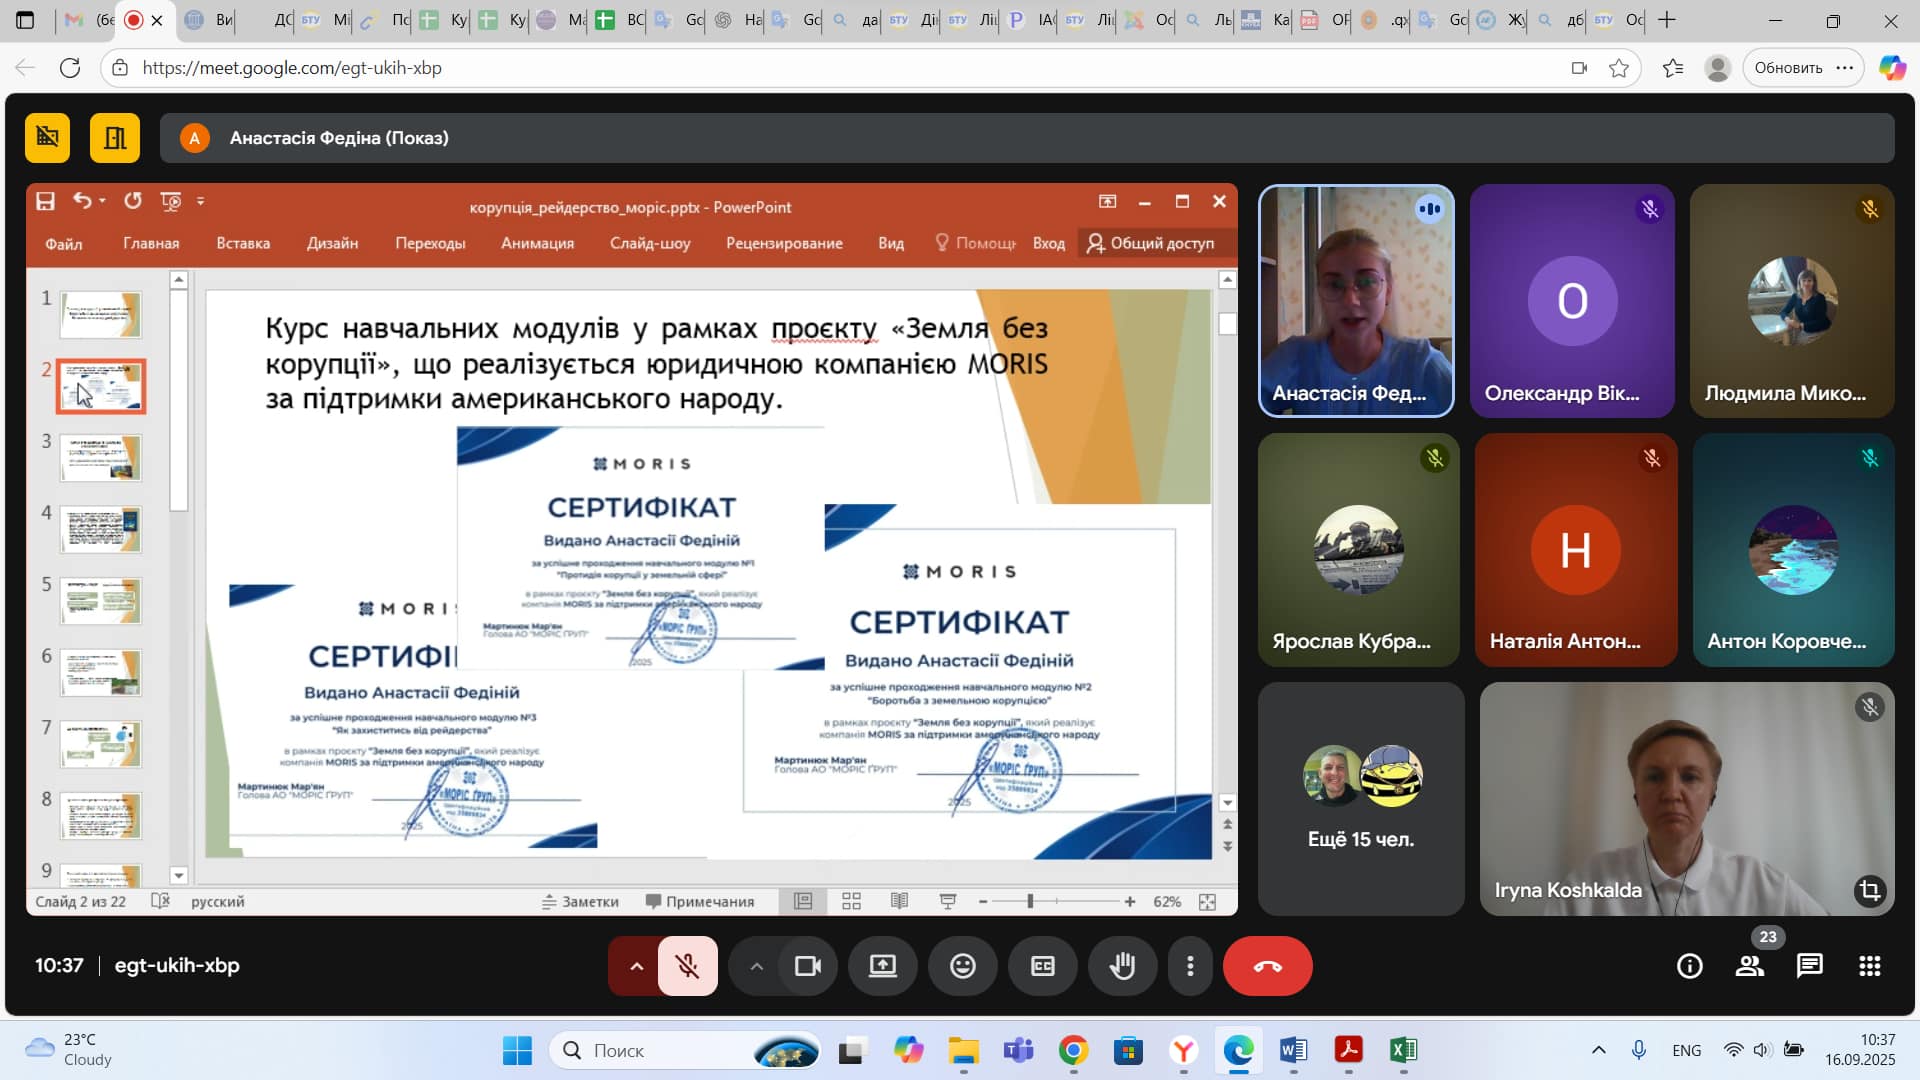Click the Помощь search box
Image resolution: width=1920 pixels, height=1080 pixels.
pyautogui.click(x=976, y=243)
